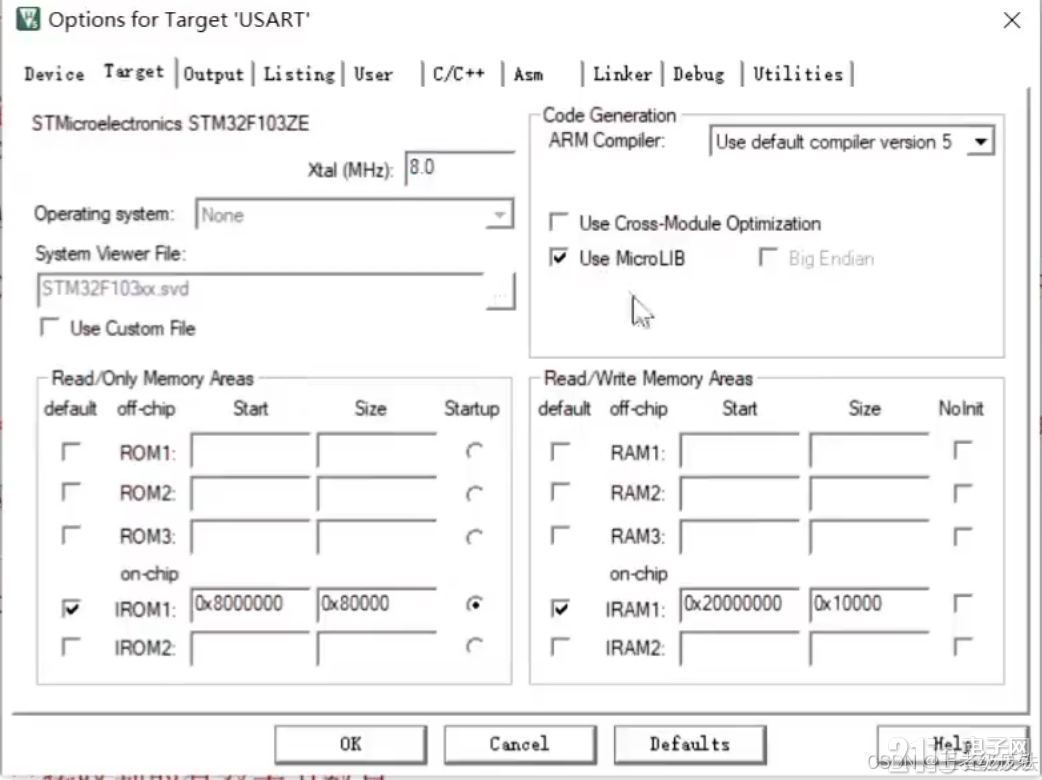This screenshot has width=1042, height=780.
Task: Open the Debug tab
Action: point(698,74)
